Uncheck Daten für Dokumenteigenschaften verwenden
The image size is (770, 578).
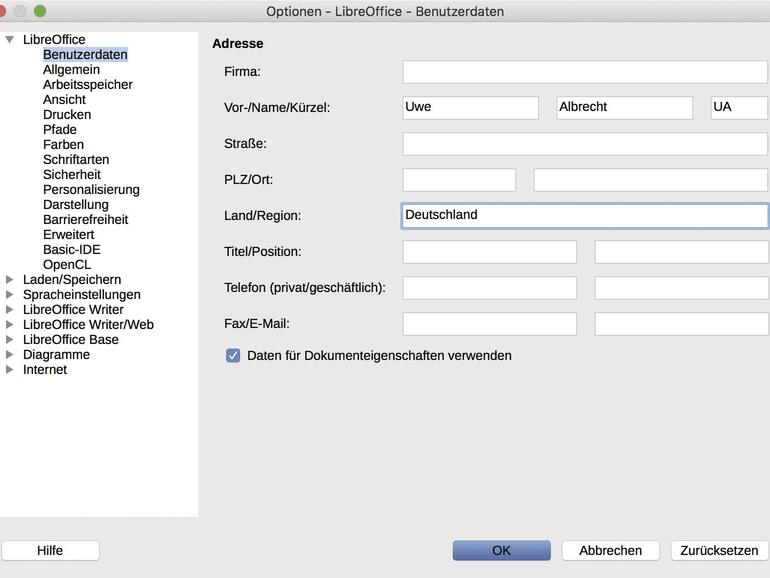coord(233,355)
